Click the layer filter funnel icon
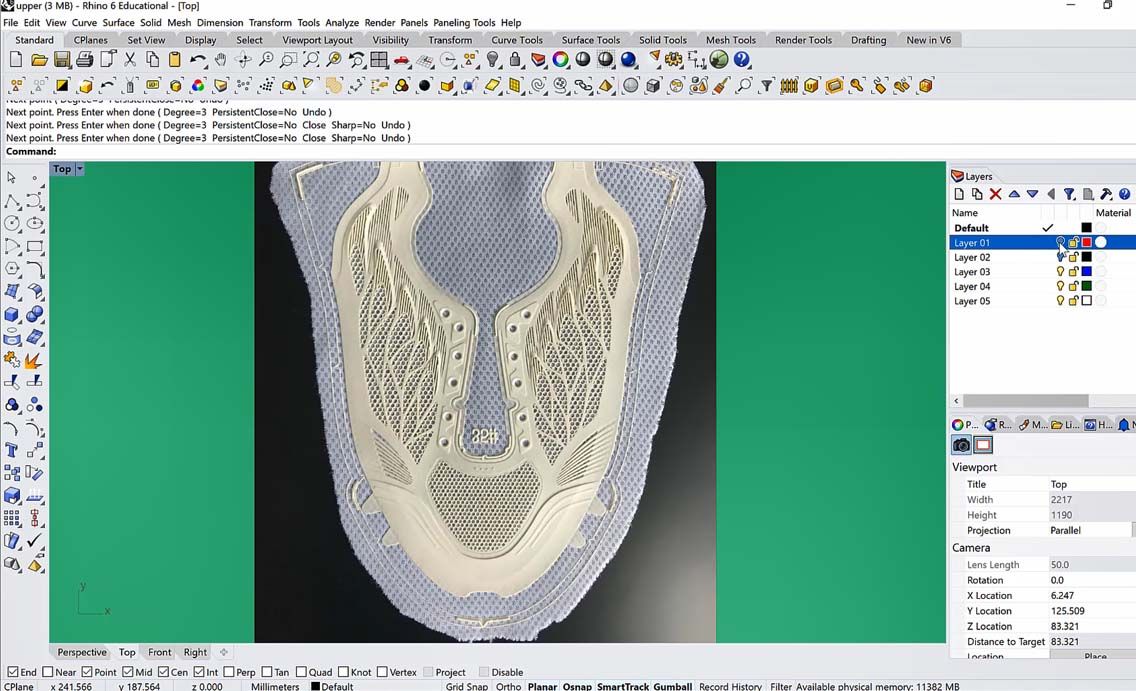1136x691 pixels. pyautogui.click(x=1069, y=194)
